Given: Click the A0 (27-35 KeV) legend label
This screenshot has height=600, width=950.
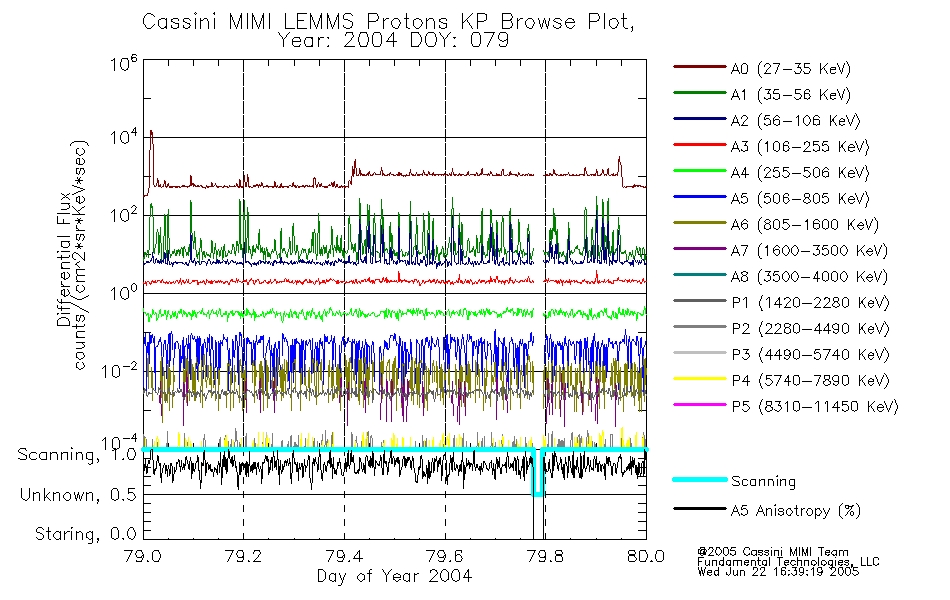Looking at the screenshot, I should [790, 68].
